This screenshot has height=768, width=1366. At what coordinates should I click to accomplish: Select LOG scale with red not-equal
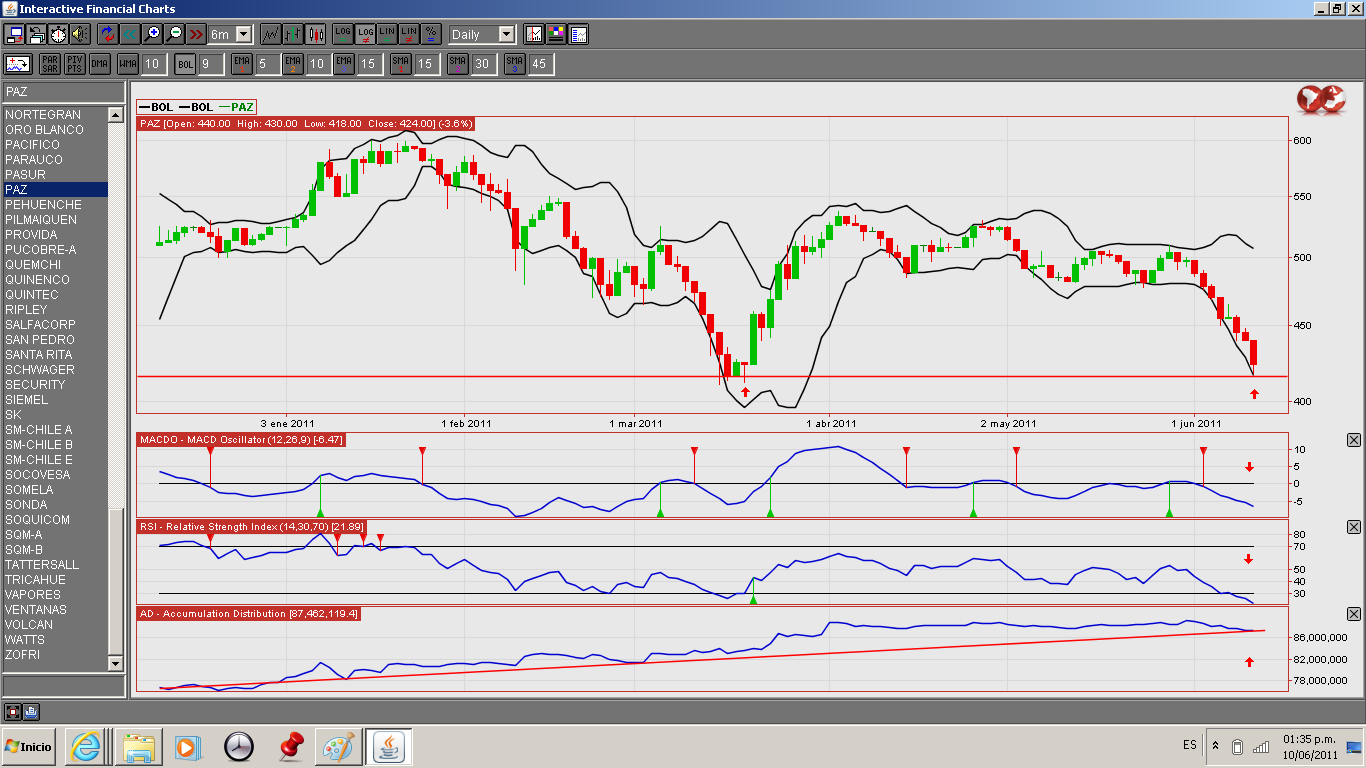click(365, 34)
